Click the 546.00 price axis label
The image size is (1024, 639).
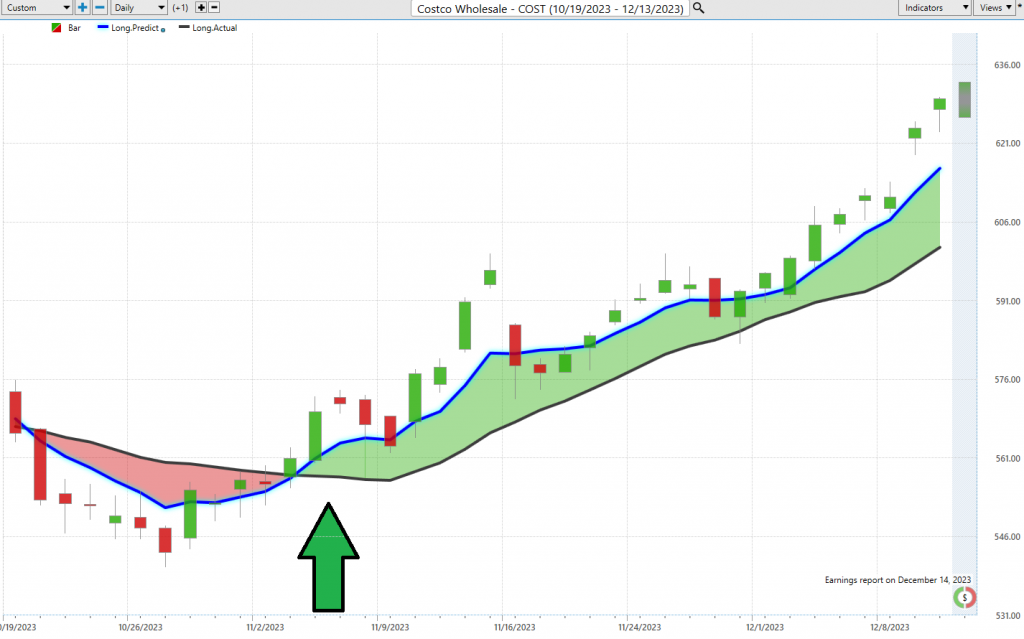(1007, 537)
